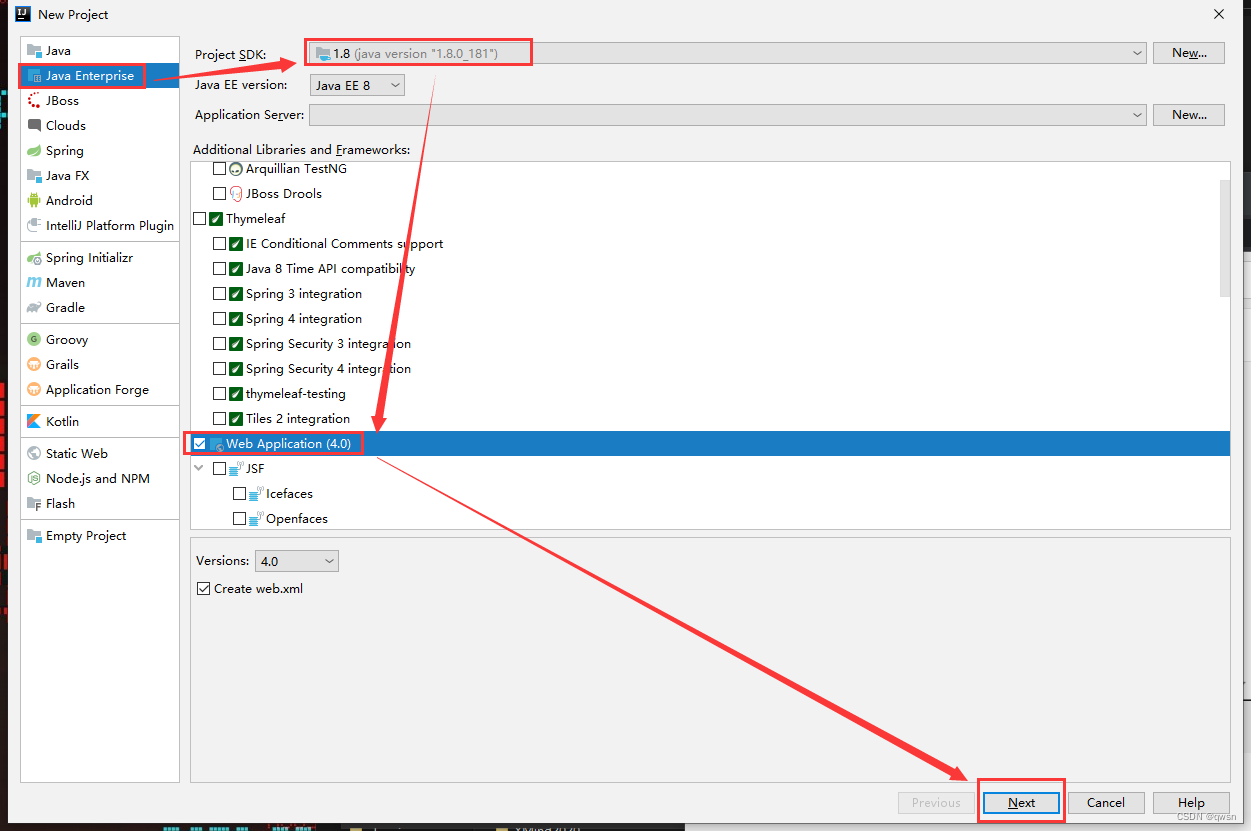Toggle Java 8 Time API compatibility checkbox
The image size is (1251, 831).
click(220, 269)
